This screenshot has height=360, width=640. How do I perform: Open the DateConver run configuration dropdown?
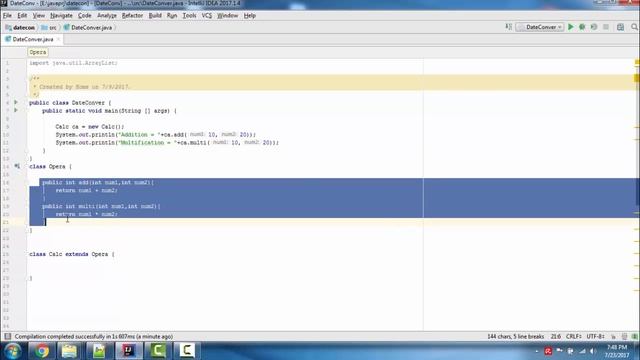[540, 27]
